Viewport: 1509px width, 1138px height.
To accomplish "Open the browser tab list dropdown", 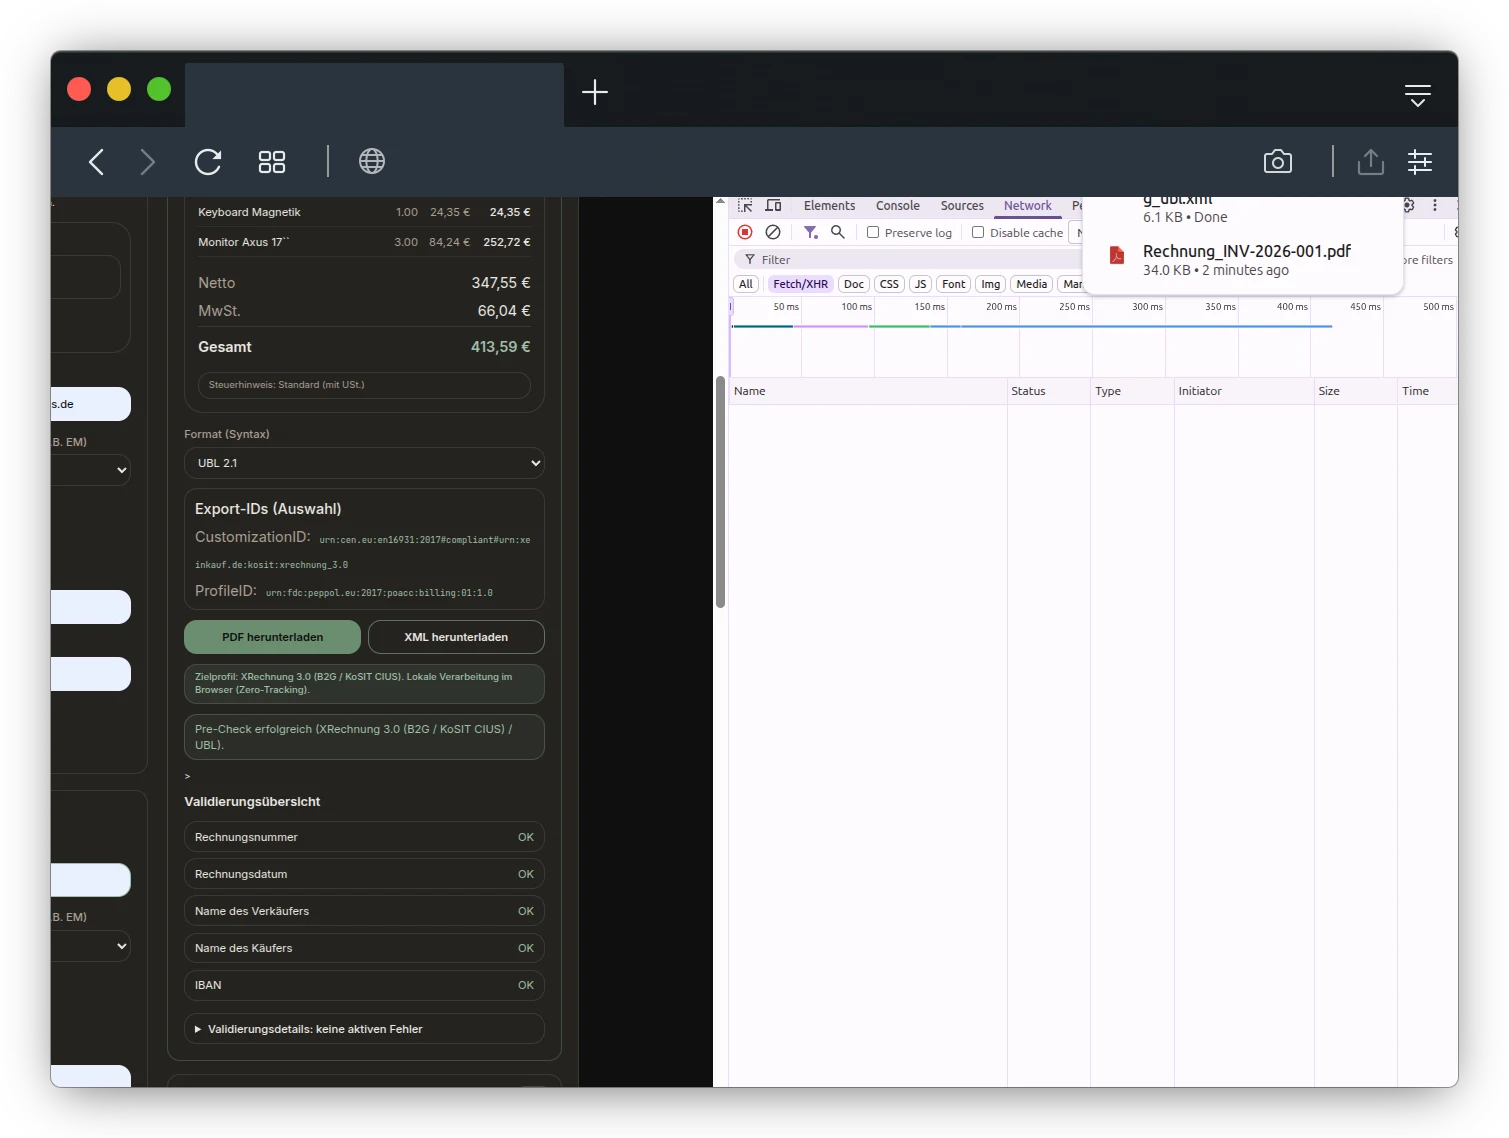I will pyautogui.click(x=1417, y=95).
